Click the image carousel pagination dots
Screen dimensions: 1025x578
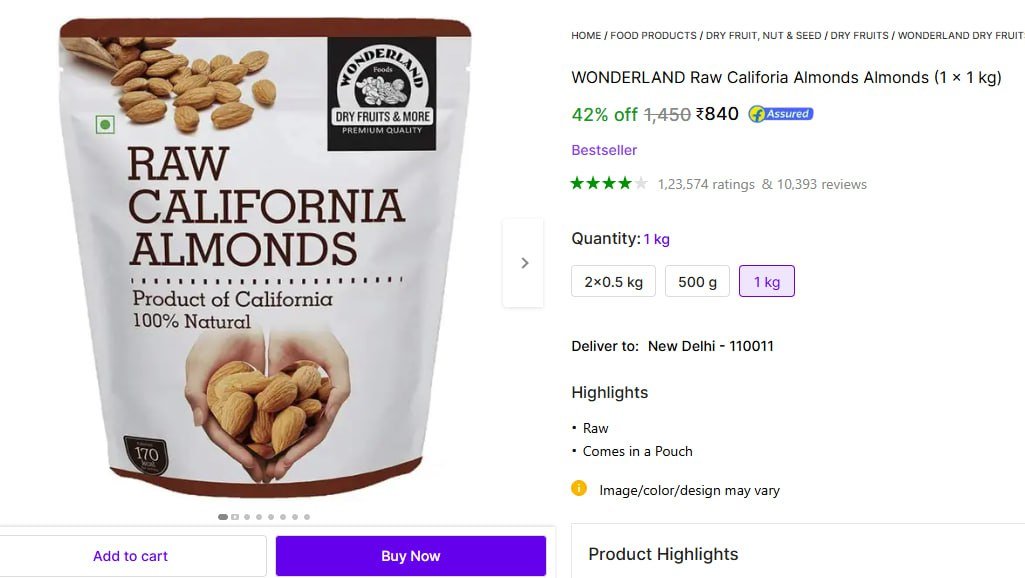tap(264, 517)
